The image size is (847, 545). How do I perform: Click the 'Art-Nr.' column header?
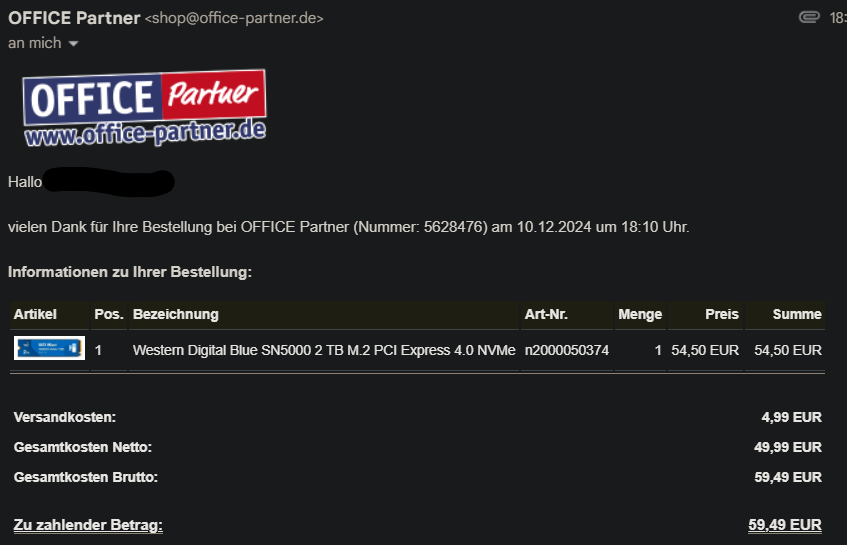(546, 314)
